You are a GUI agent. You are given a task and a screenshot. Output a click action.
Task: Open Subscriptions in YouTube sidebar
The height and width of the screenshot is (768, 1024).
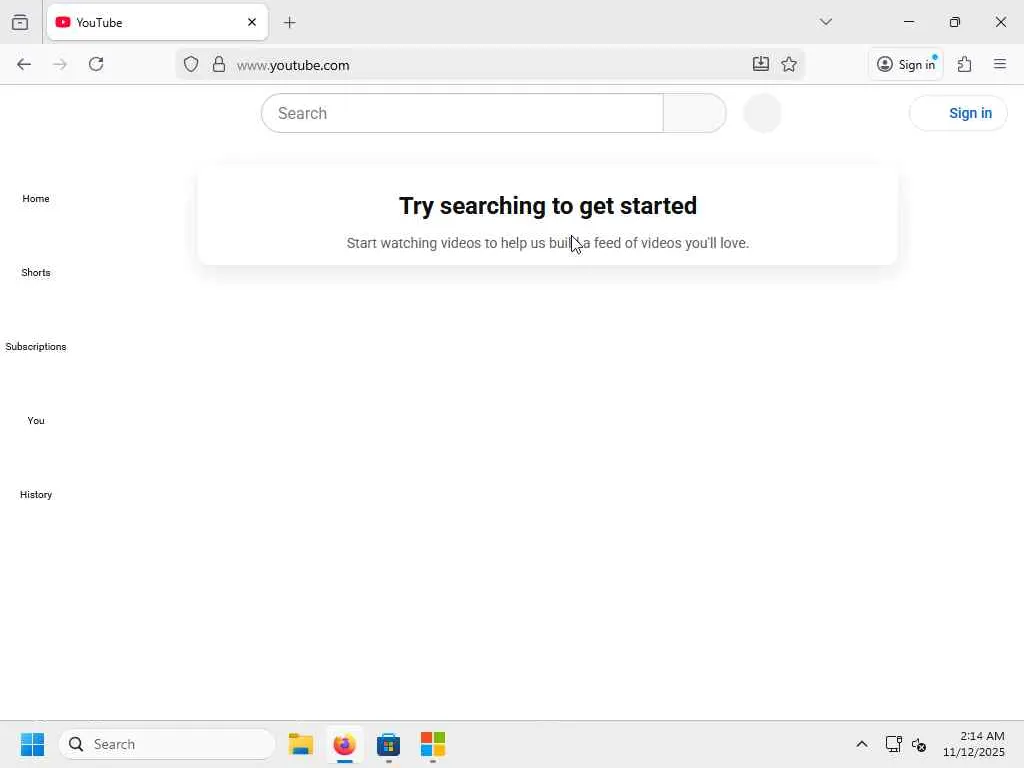tap(36, 346)
